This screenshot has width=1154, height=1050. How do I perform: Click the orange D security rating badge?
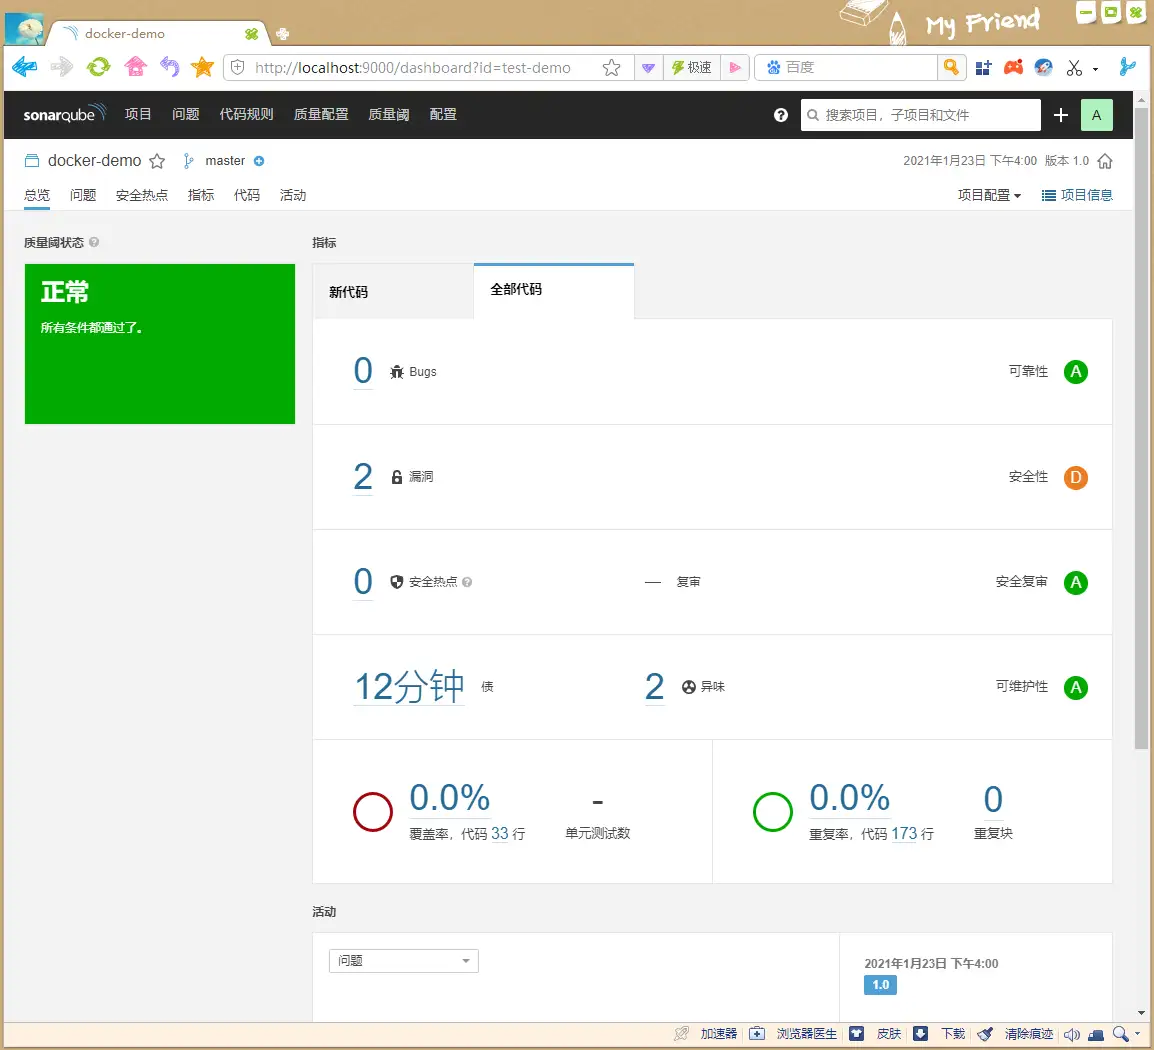1076,478
